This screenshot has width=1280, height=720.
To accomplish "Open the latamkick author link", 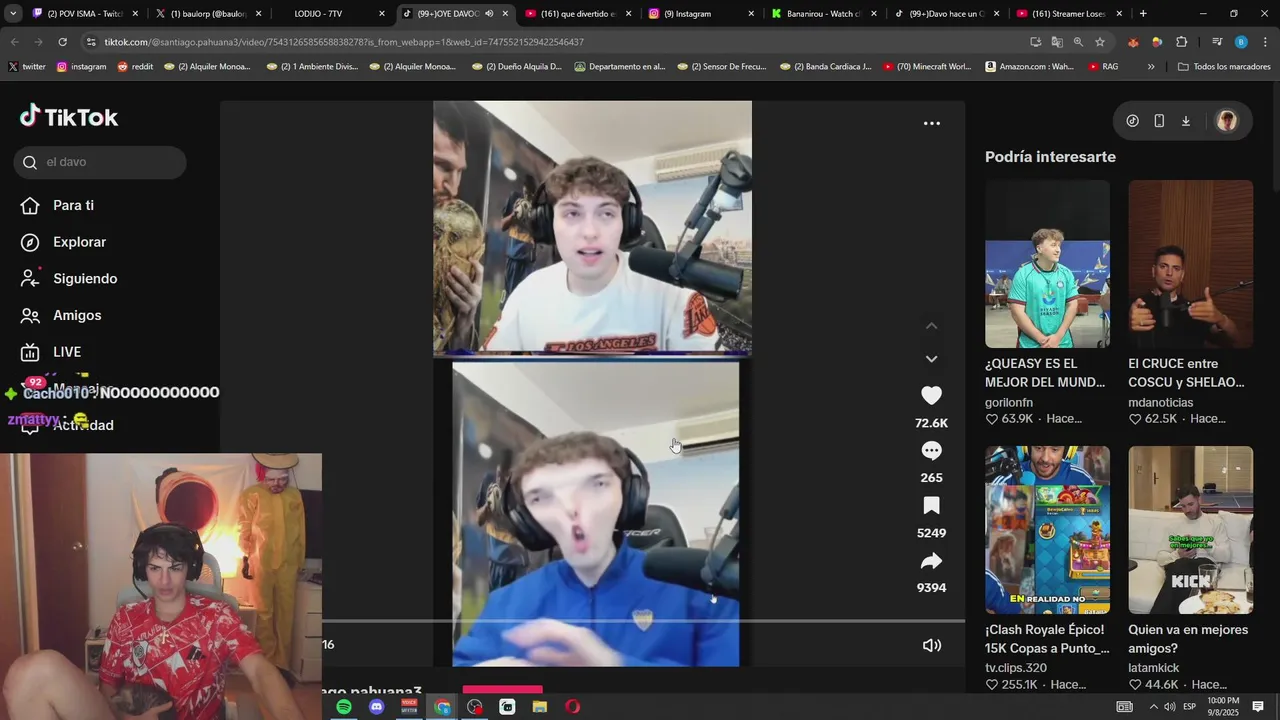I will tap(1154, 668).
